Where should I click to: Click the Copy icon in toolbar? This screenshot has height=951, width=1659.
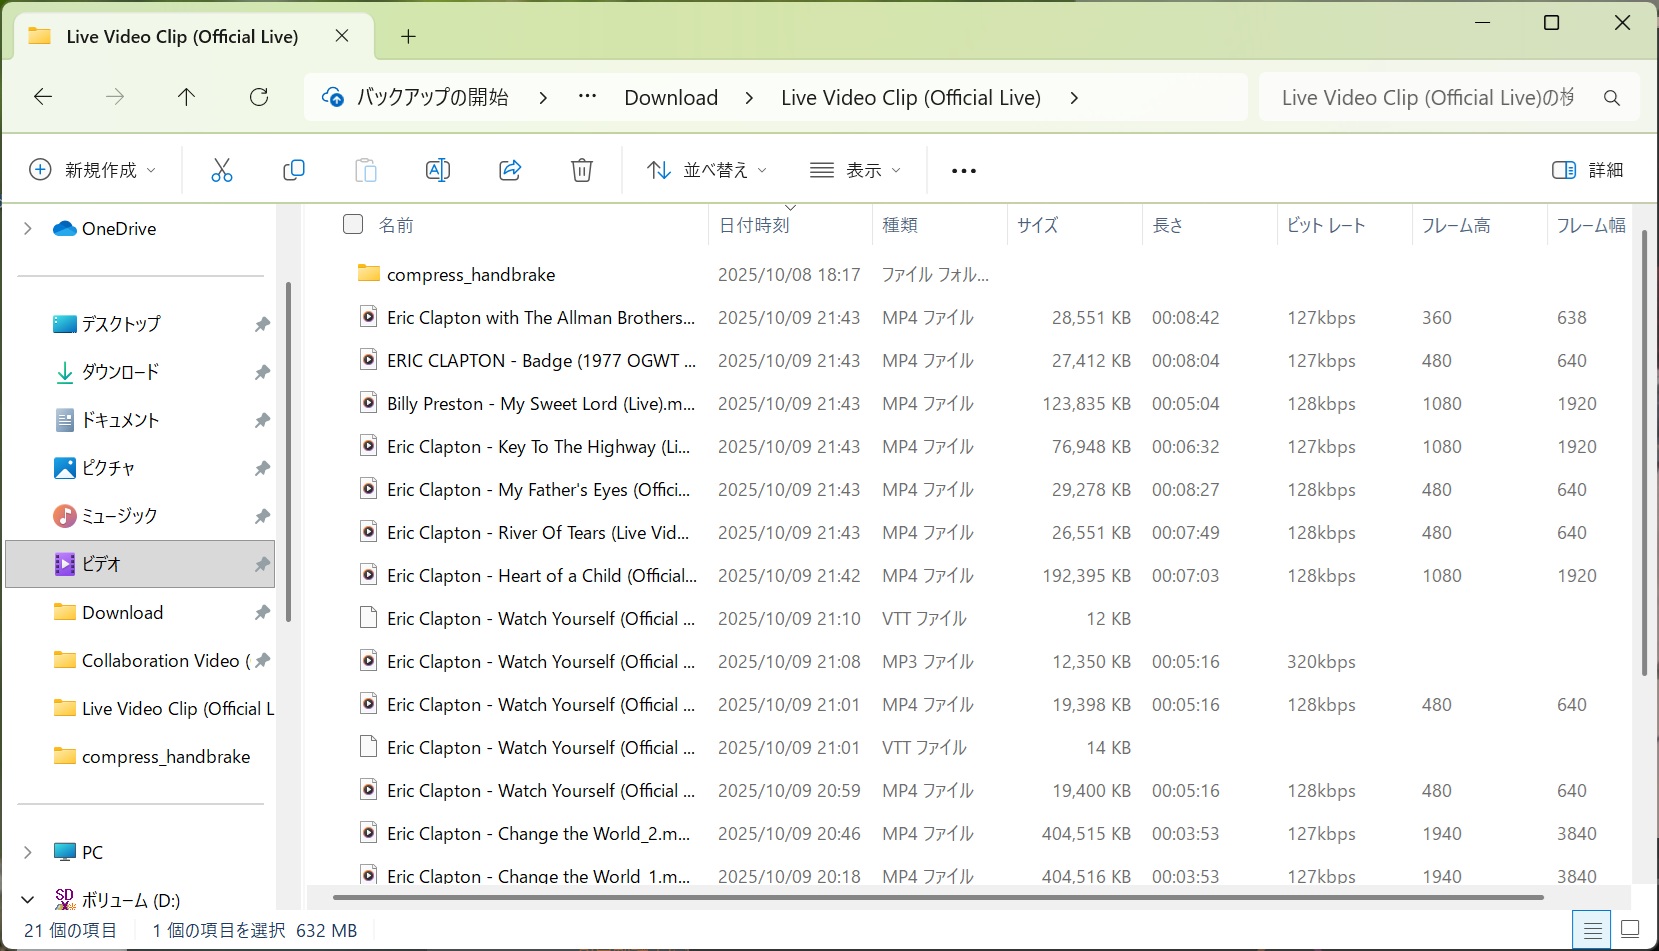pyautogui.click(x=293, y=170)
